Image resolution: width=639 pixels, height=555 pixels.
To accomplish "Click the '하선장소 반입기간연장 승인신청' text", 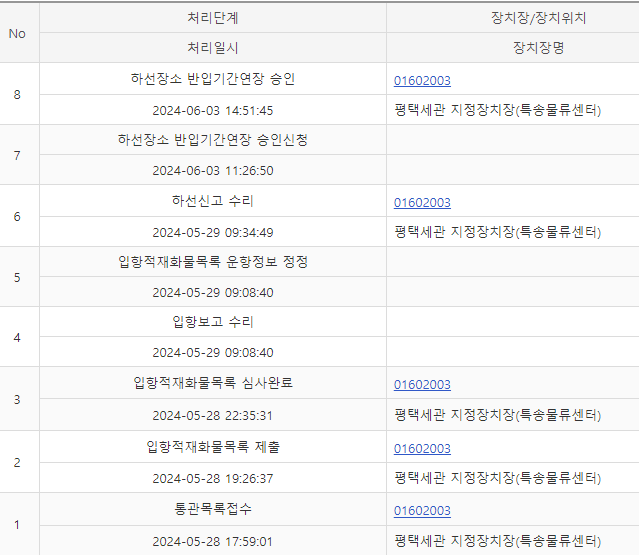I will (x=213, y=140).
